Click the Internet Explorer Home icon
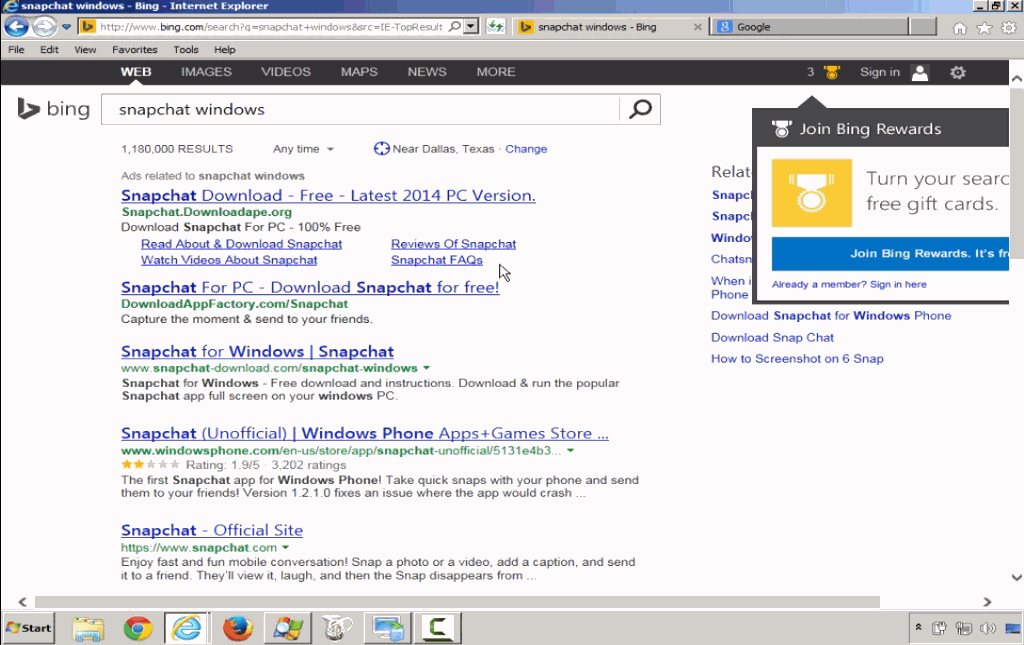 click(959, 27)
